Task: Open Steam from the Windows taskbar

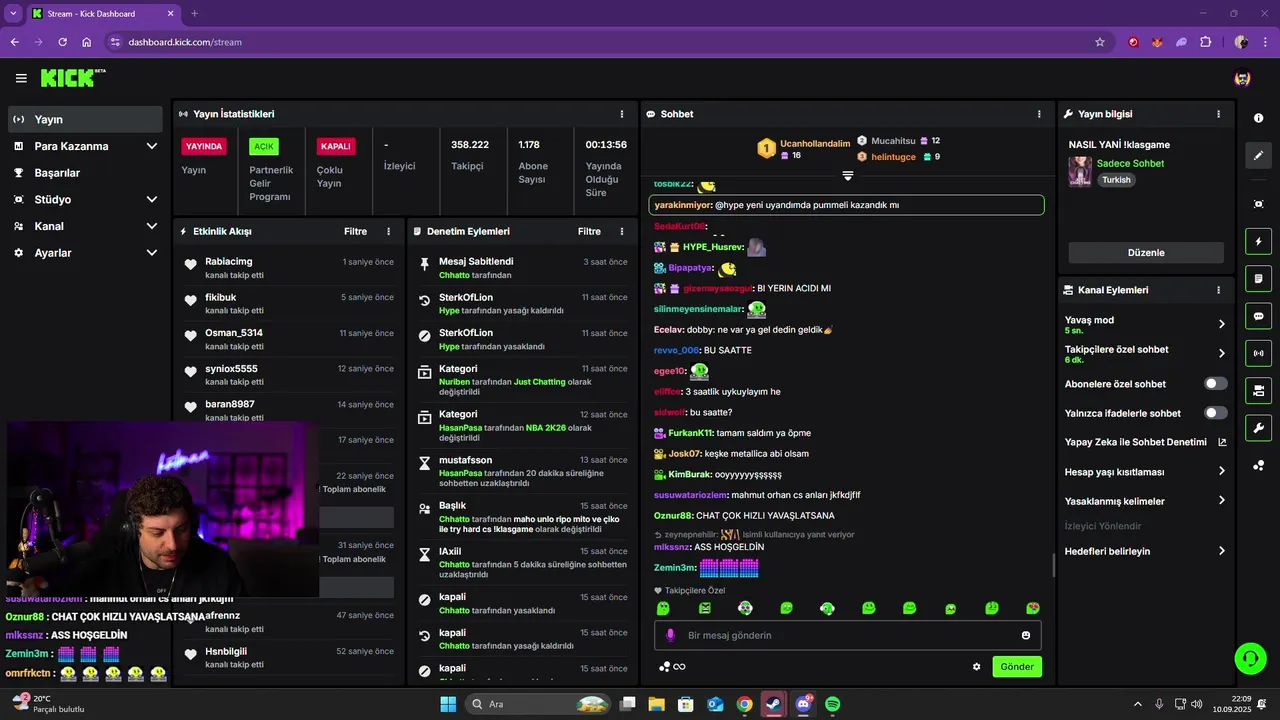Action: [x=774, y=704]
